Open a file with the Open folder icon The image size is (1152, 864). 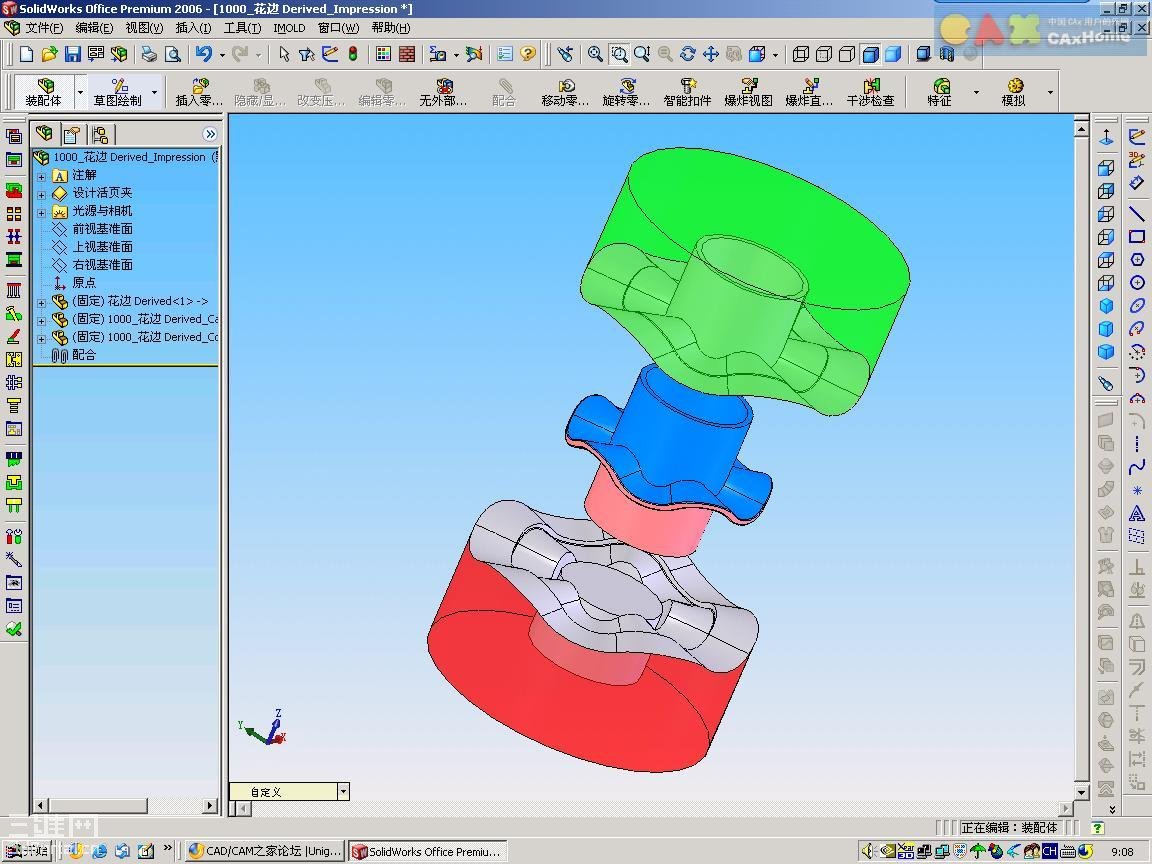49,54
